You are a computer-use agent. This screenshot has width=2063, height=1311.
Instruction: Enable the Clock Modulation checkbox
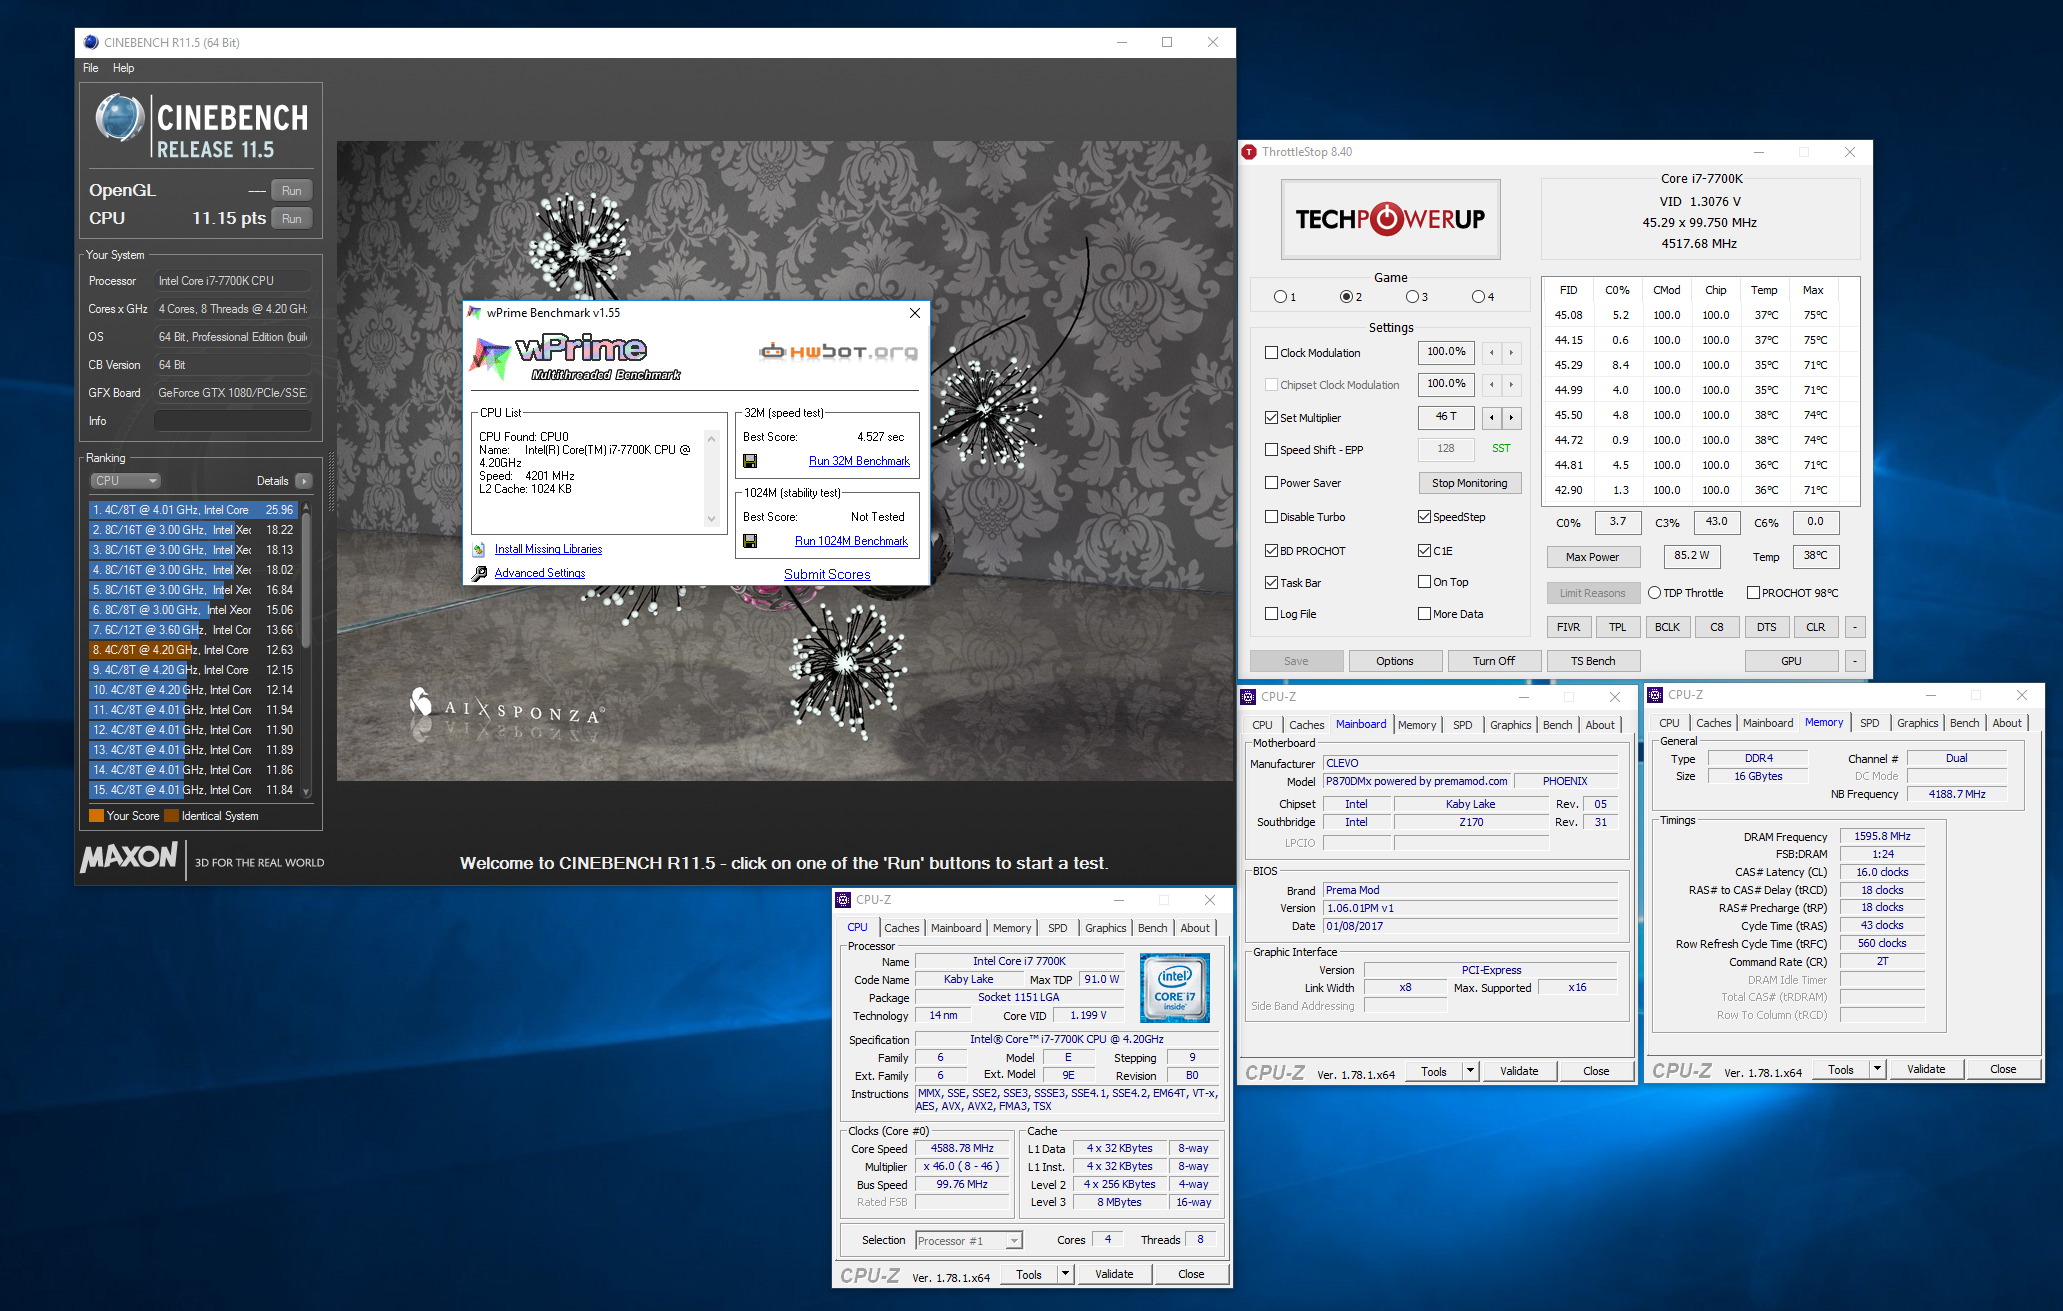pos(1271,353)
